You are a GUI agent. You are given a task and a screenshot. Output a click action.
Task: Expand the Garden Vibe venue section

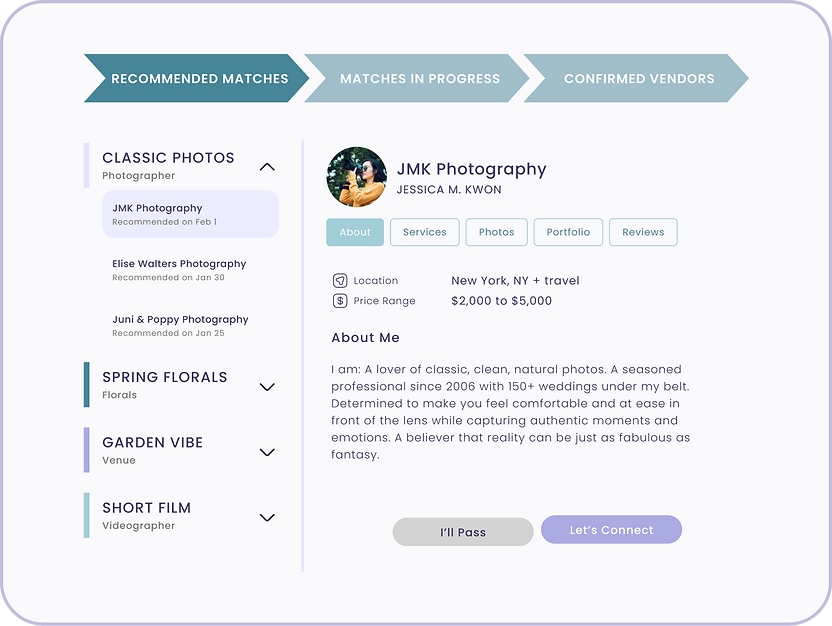267,451
